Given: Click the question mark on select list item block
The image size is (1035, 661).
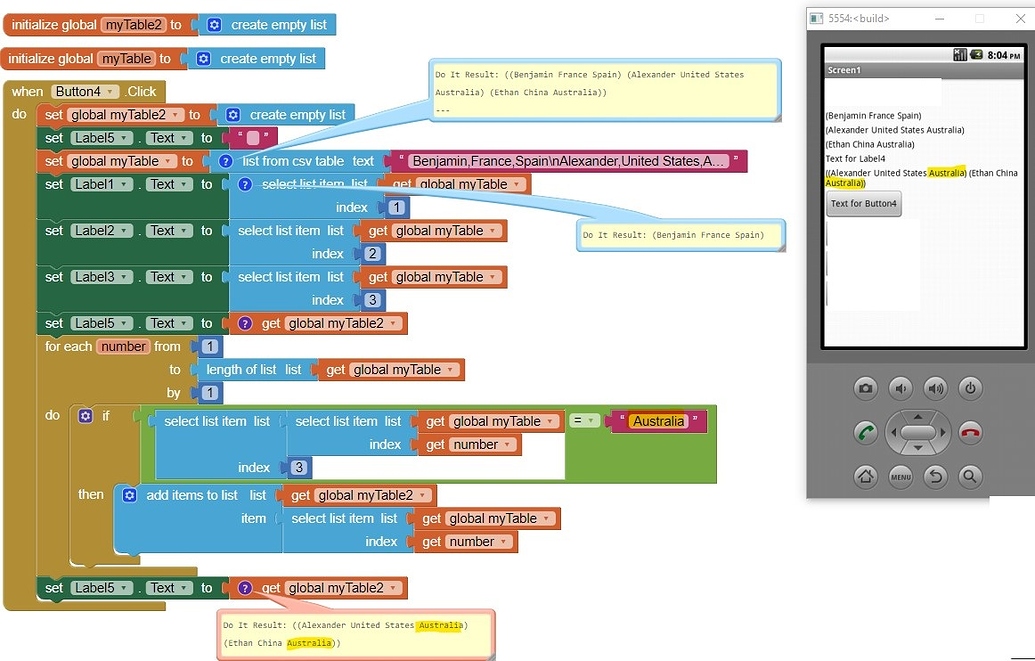Looking at the screenshot, I should point(245,184).
